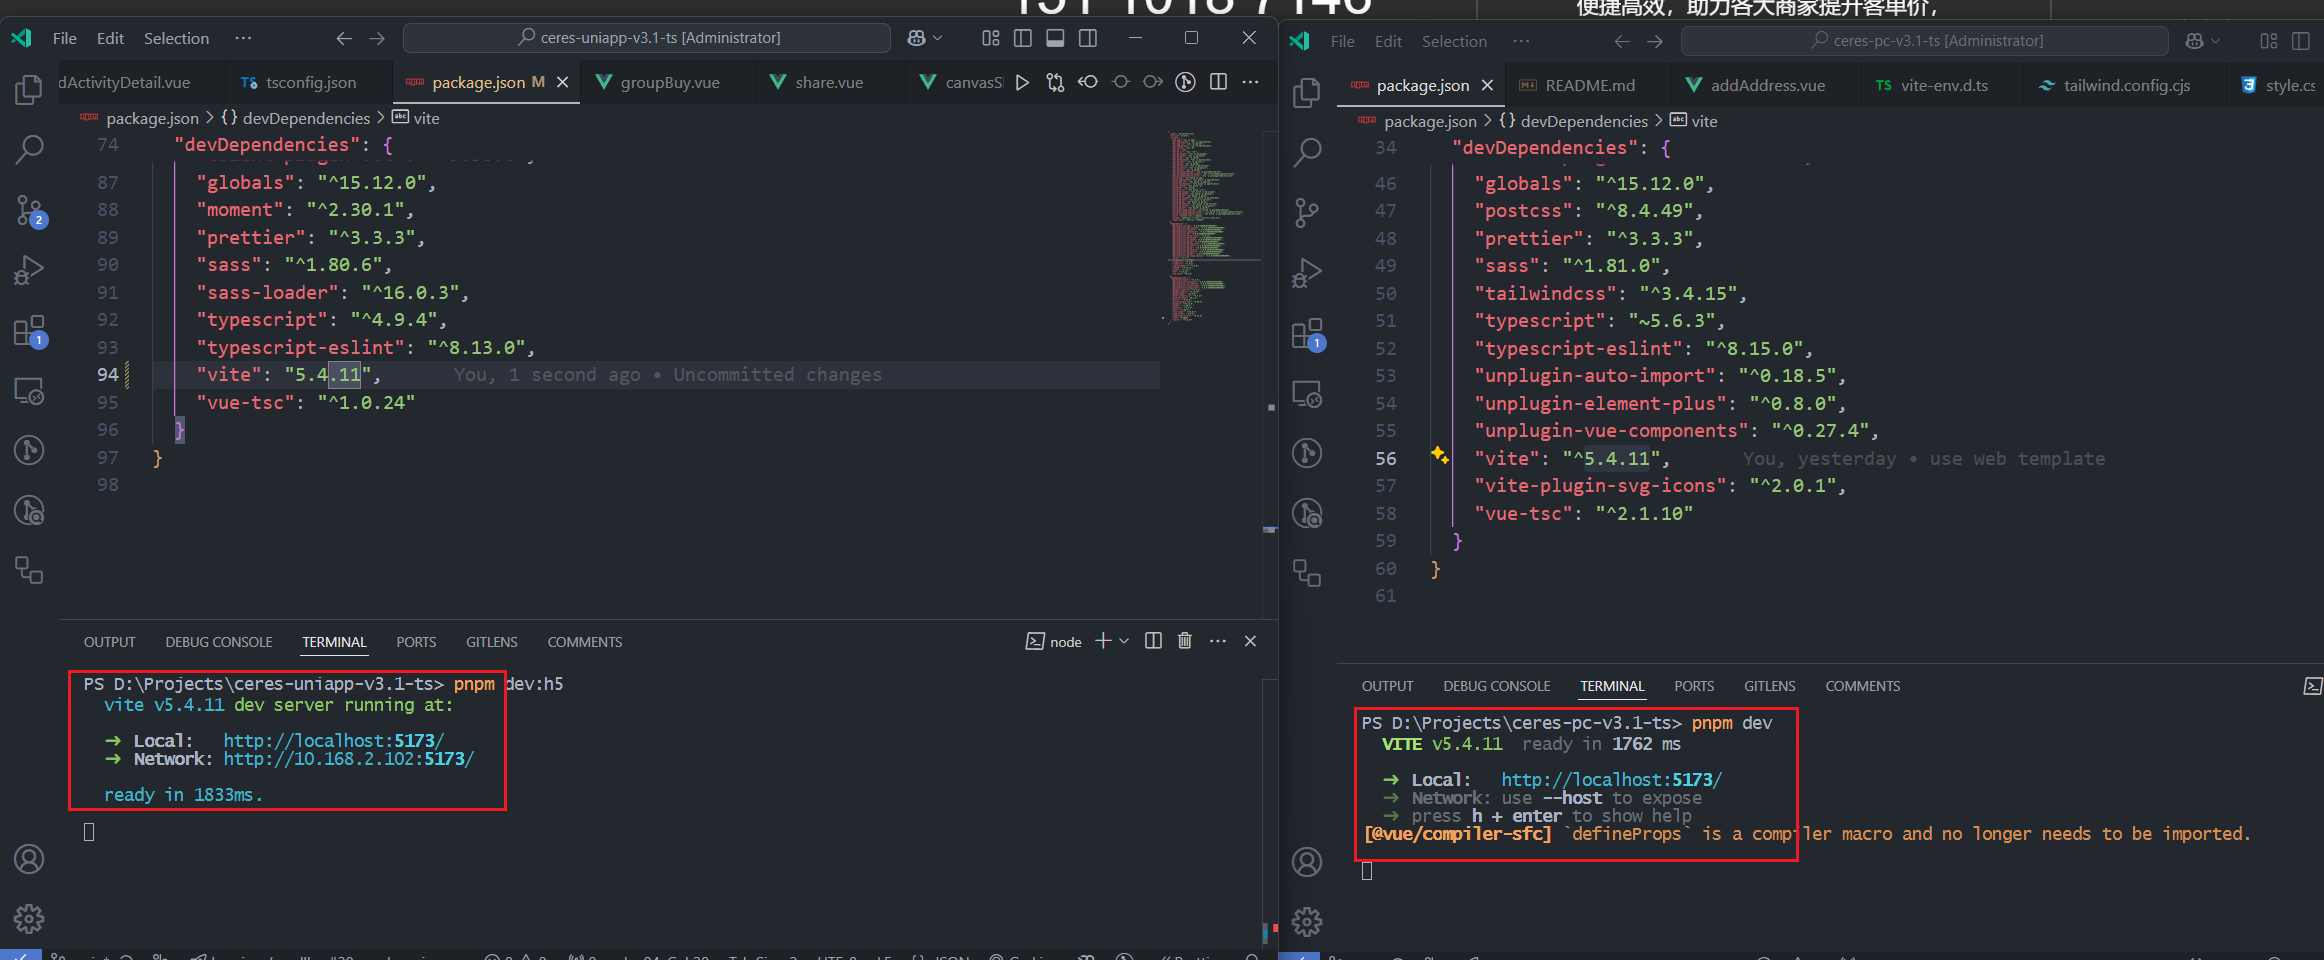Go forward using the ceres-pc window arrow
The image size is (2324, 960).
pyautogui.click(x=1655, y=41)
